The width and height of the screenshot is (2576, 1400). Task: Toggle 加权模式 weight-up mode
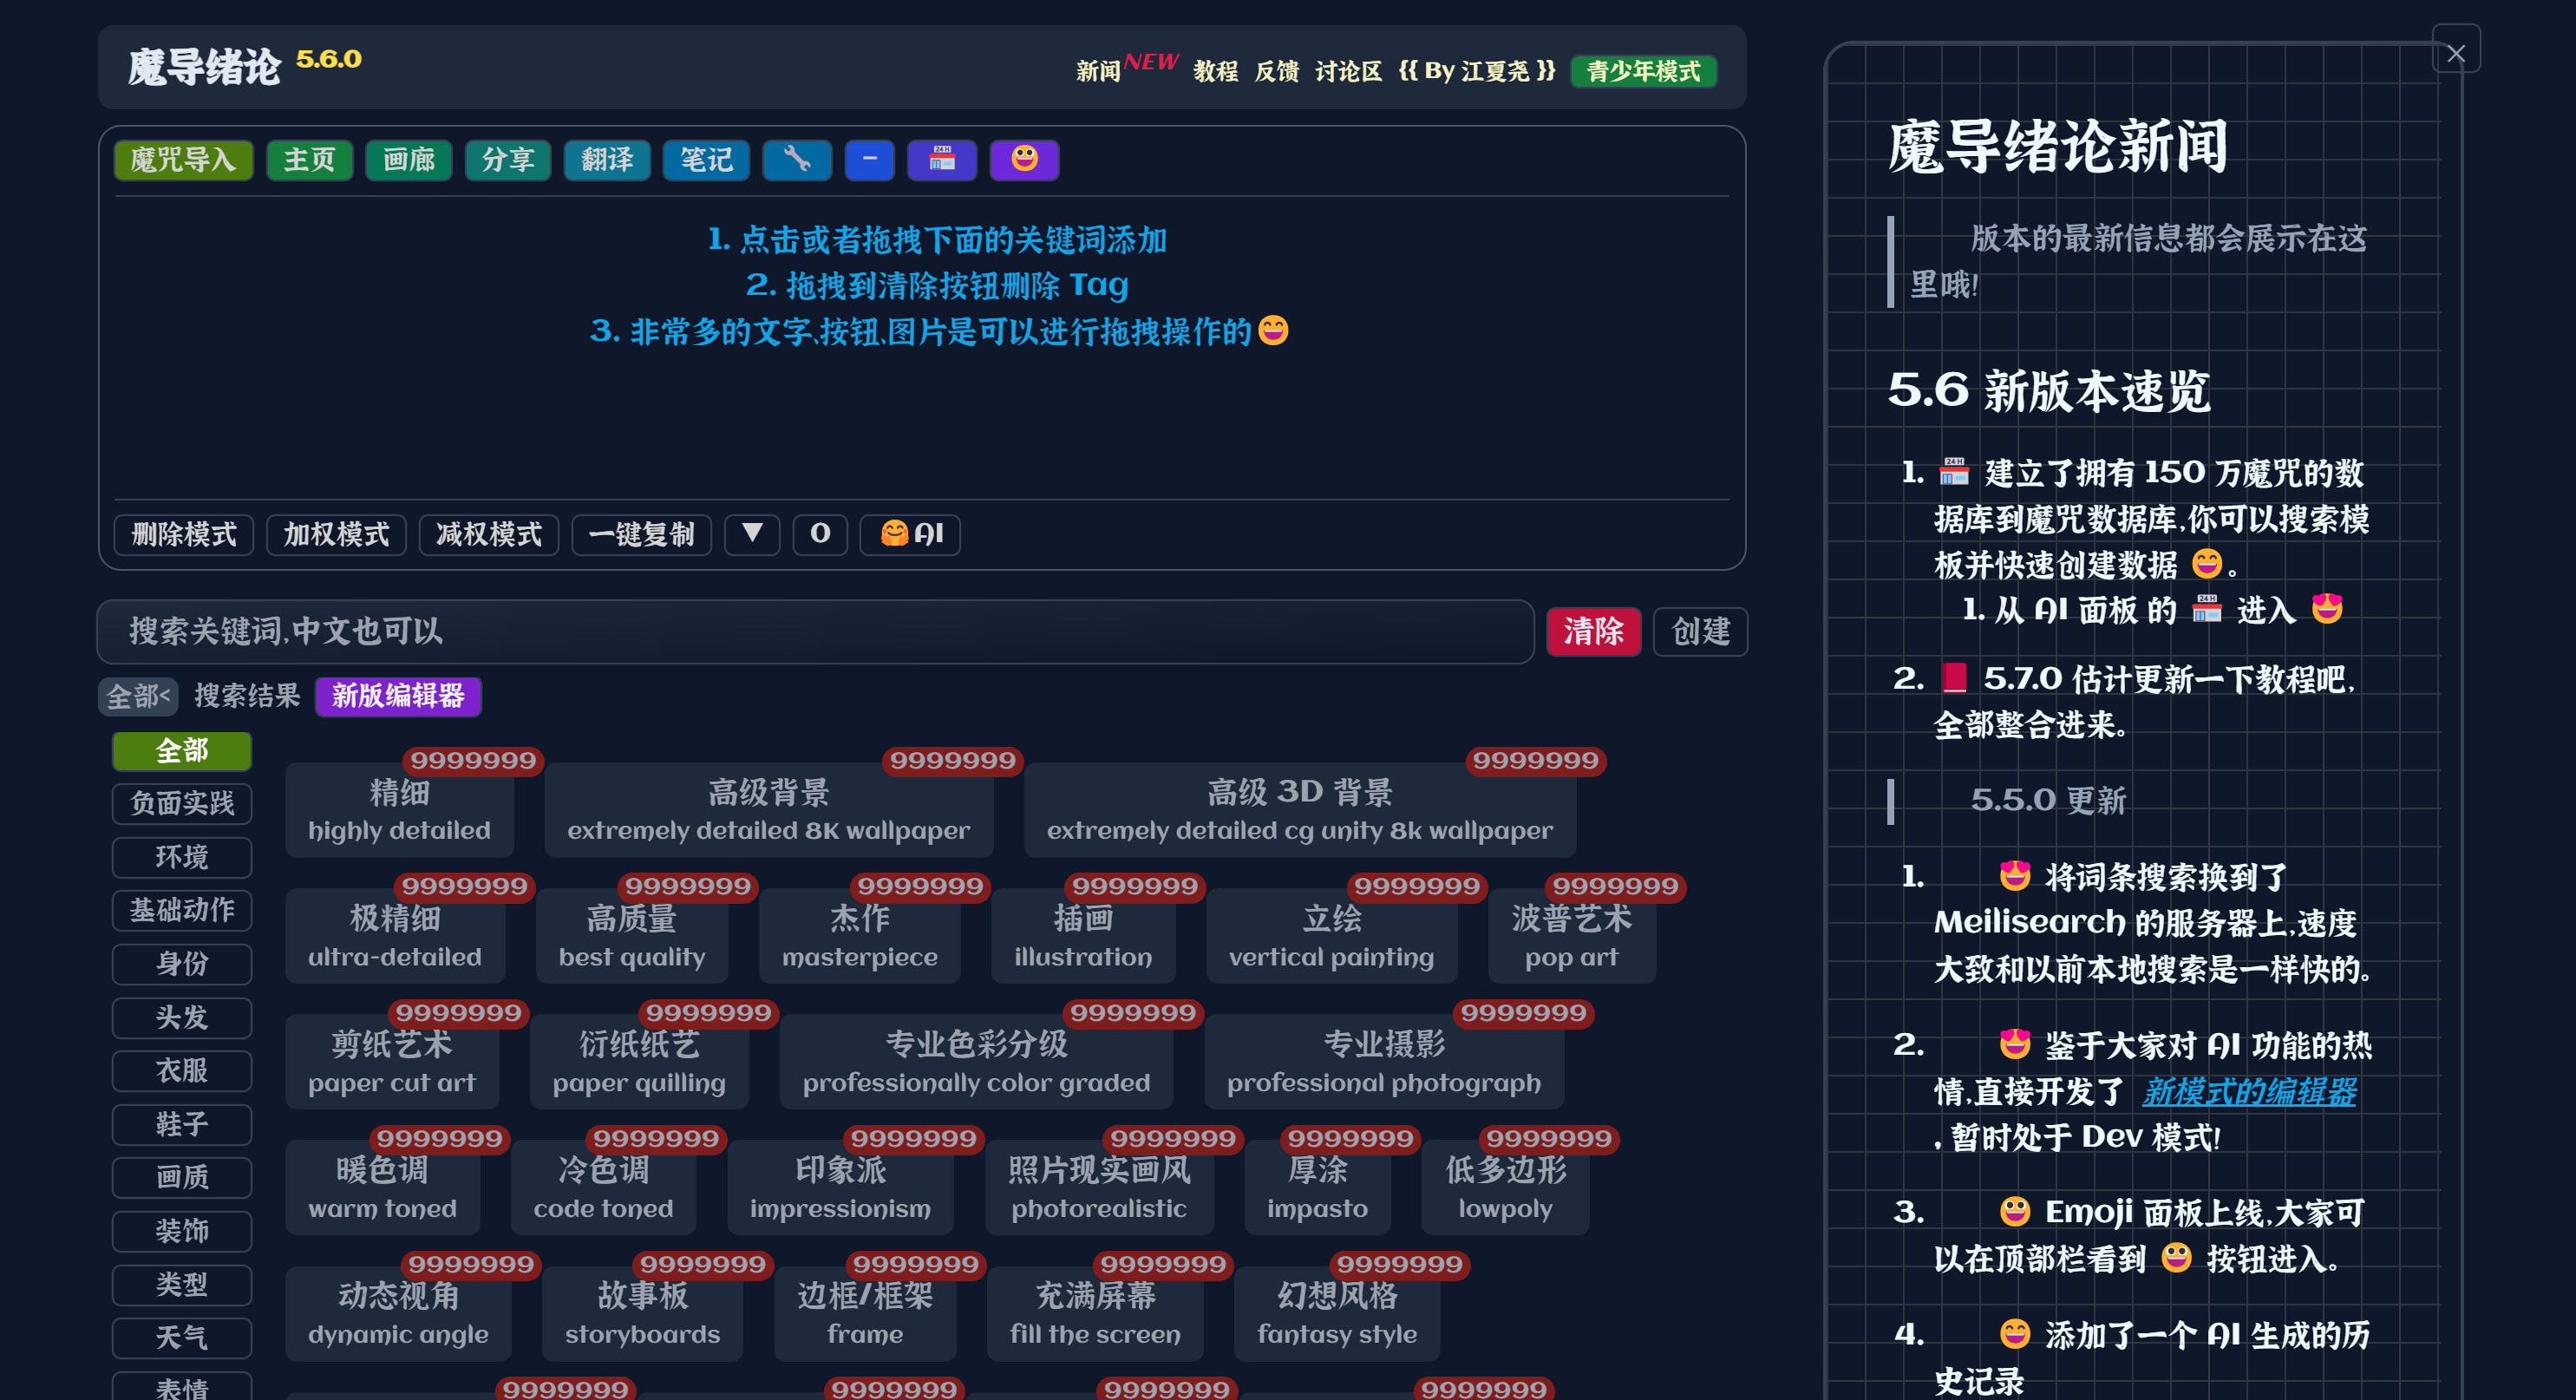point(336,534)
